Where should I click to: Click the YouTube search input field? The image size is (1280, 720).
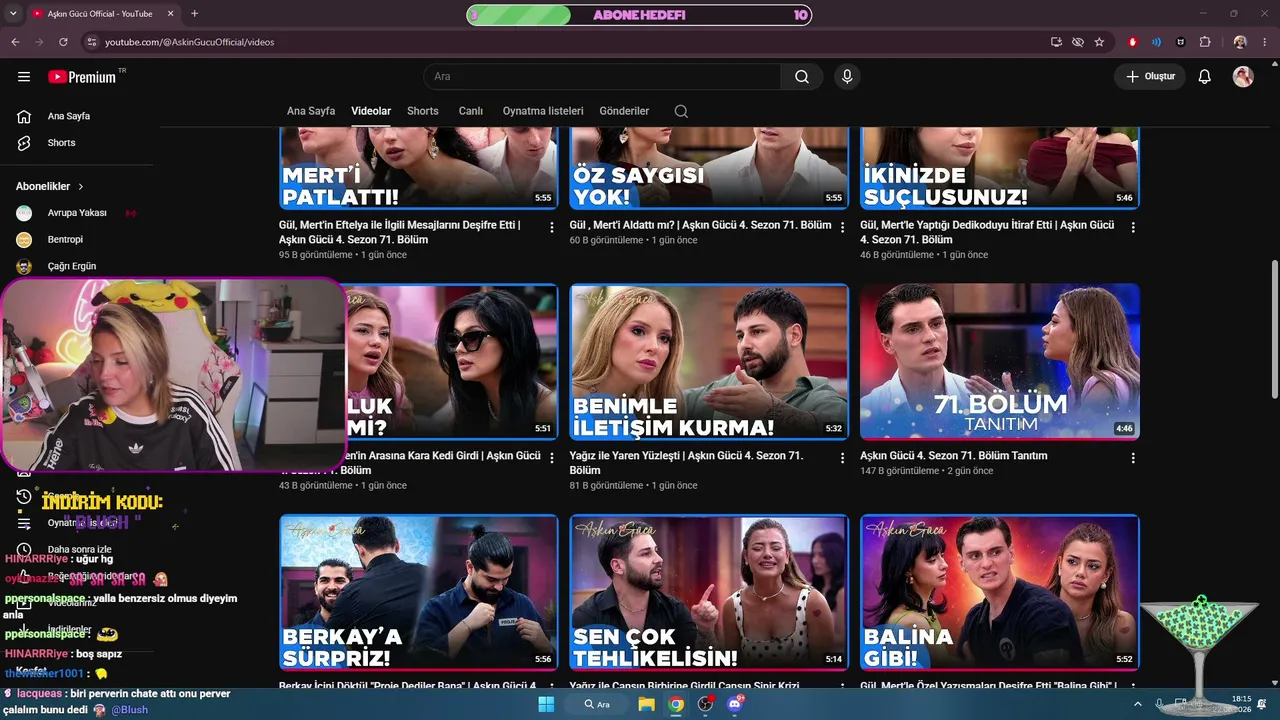(602, 77)
